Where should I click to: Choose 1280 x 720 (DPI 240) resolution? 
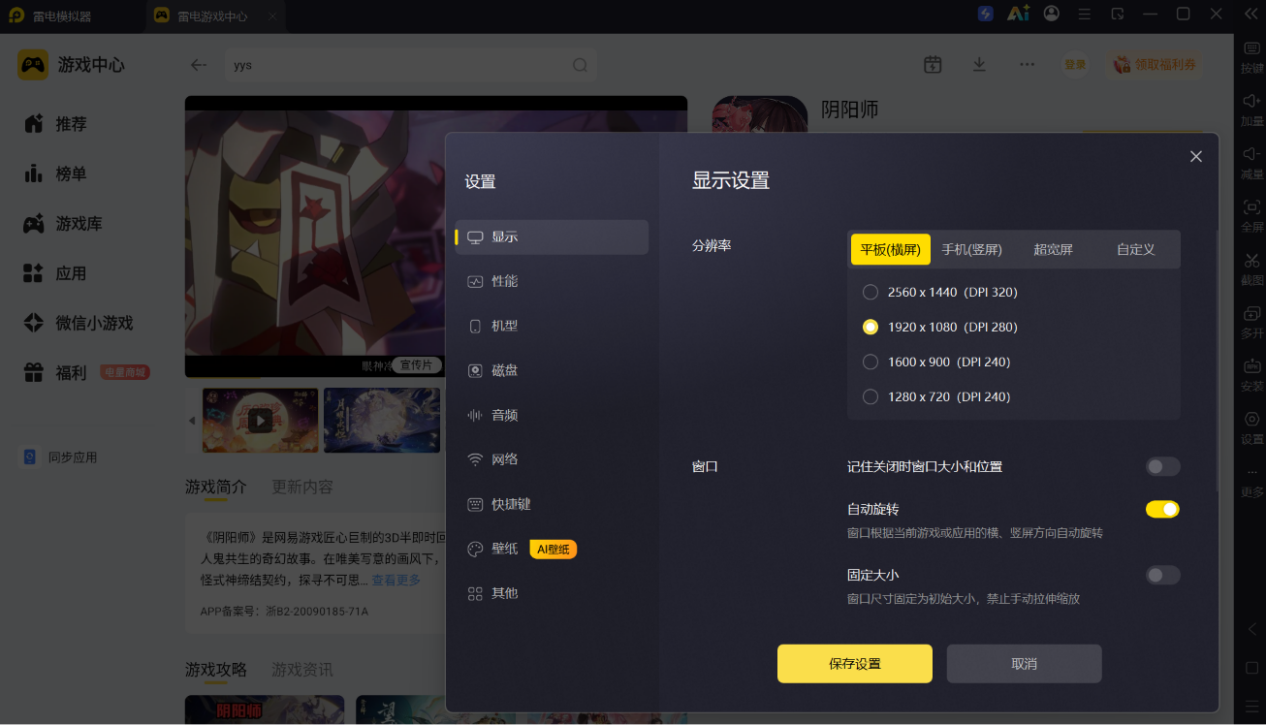(x=936, y=397)
